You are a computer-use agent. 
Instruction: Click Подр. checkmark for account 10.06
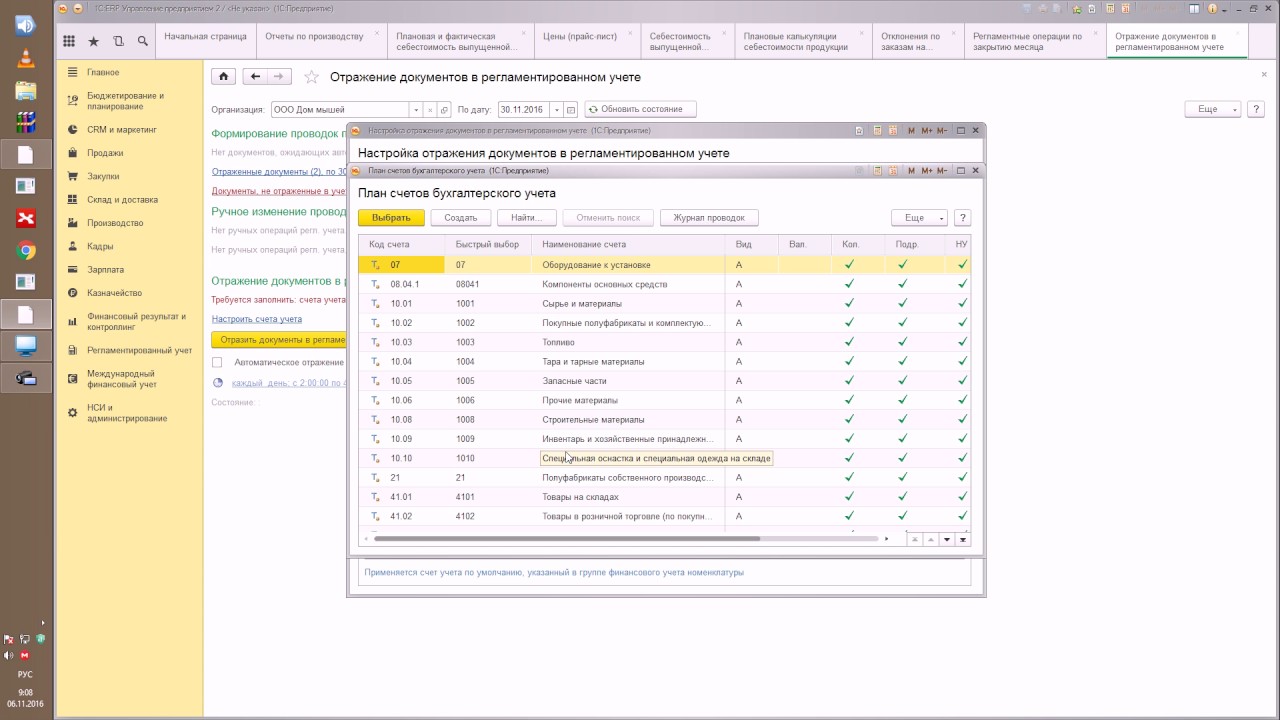902,400
